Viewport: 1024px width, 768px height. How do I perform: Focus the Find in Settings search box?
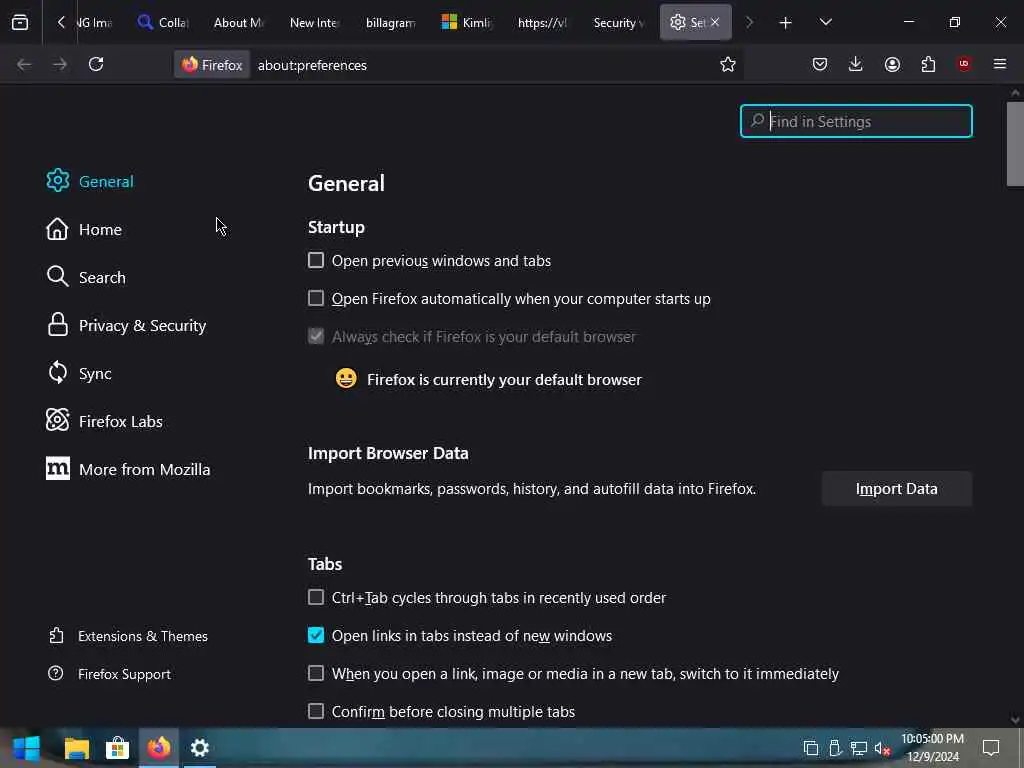[856, 121]
